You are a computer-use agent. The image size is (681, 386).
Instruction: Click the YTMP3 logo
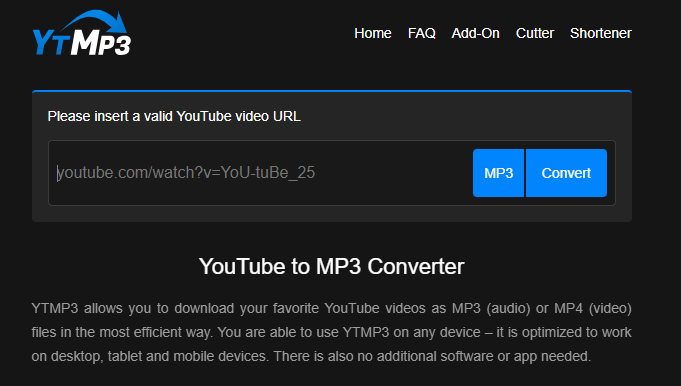tap(81, 33)
